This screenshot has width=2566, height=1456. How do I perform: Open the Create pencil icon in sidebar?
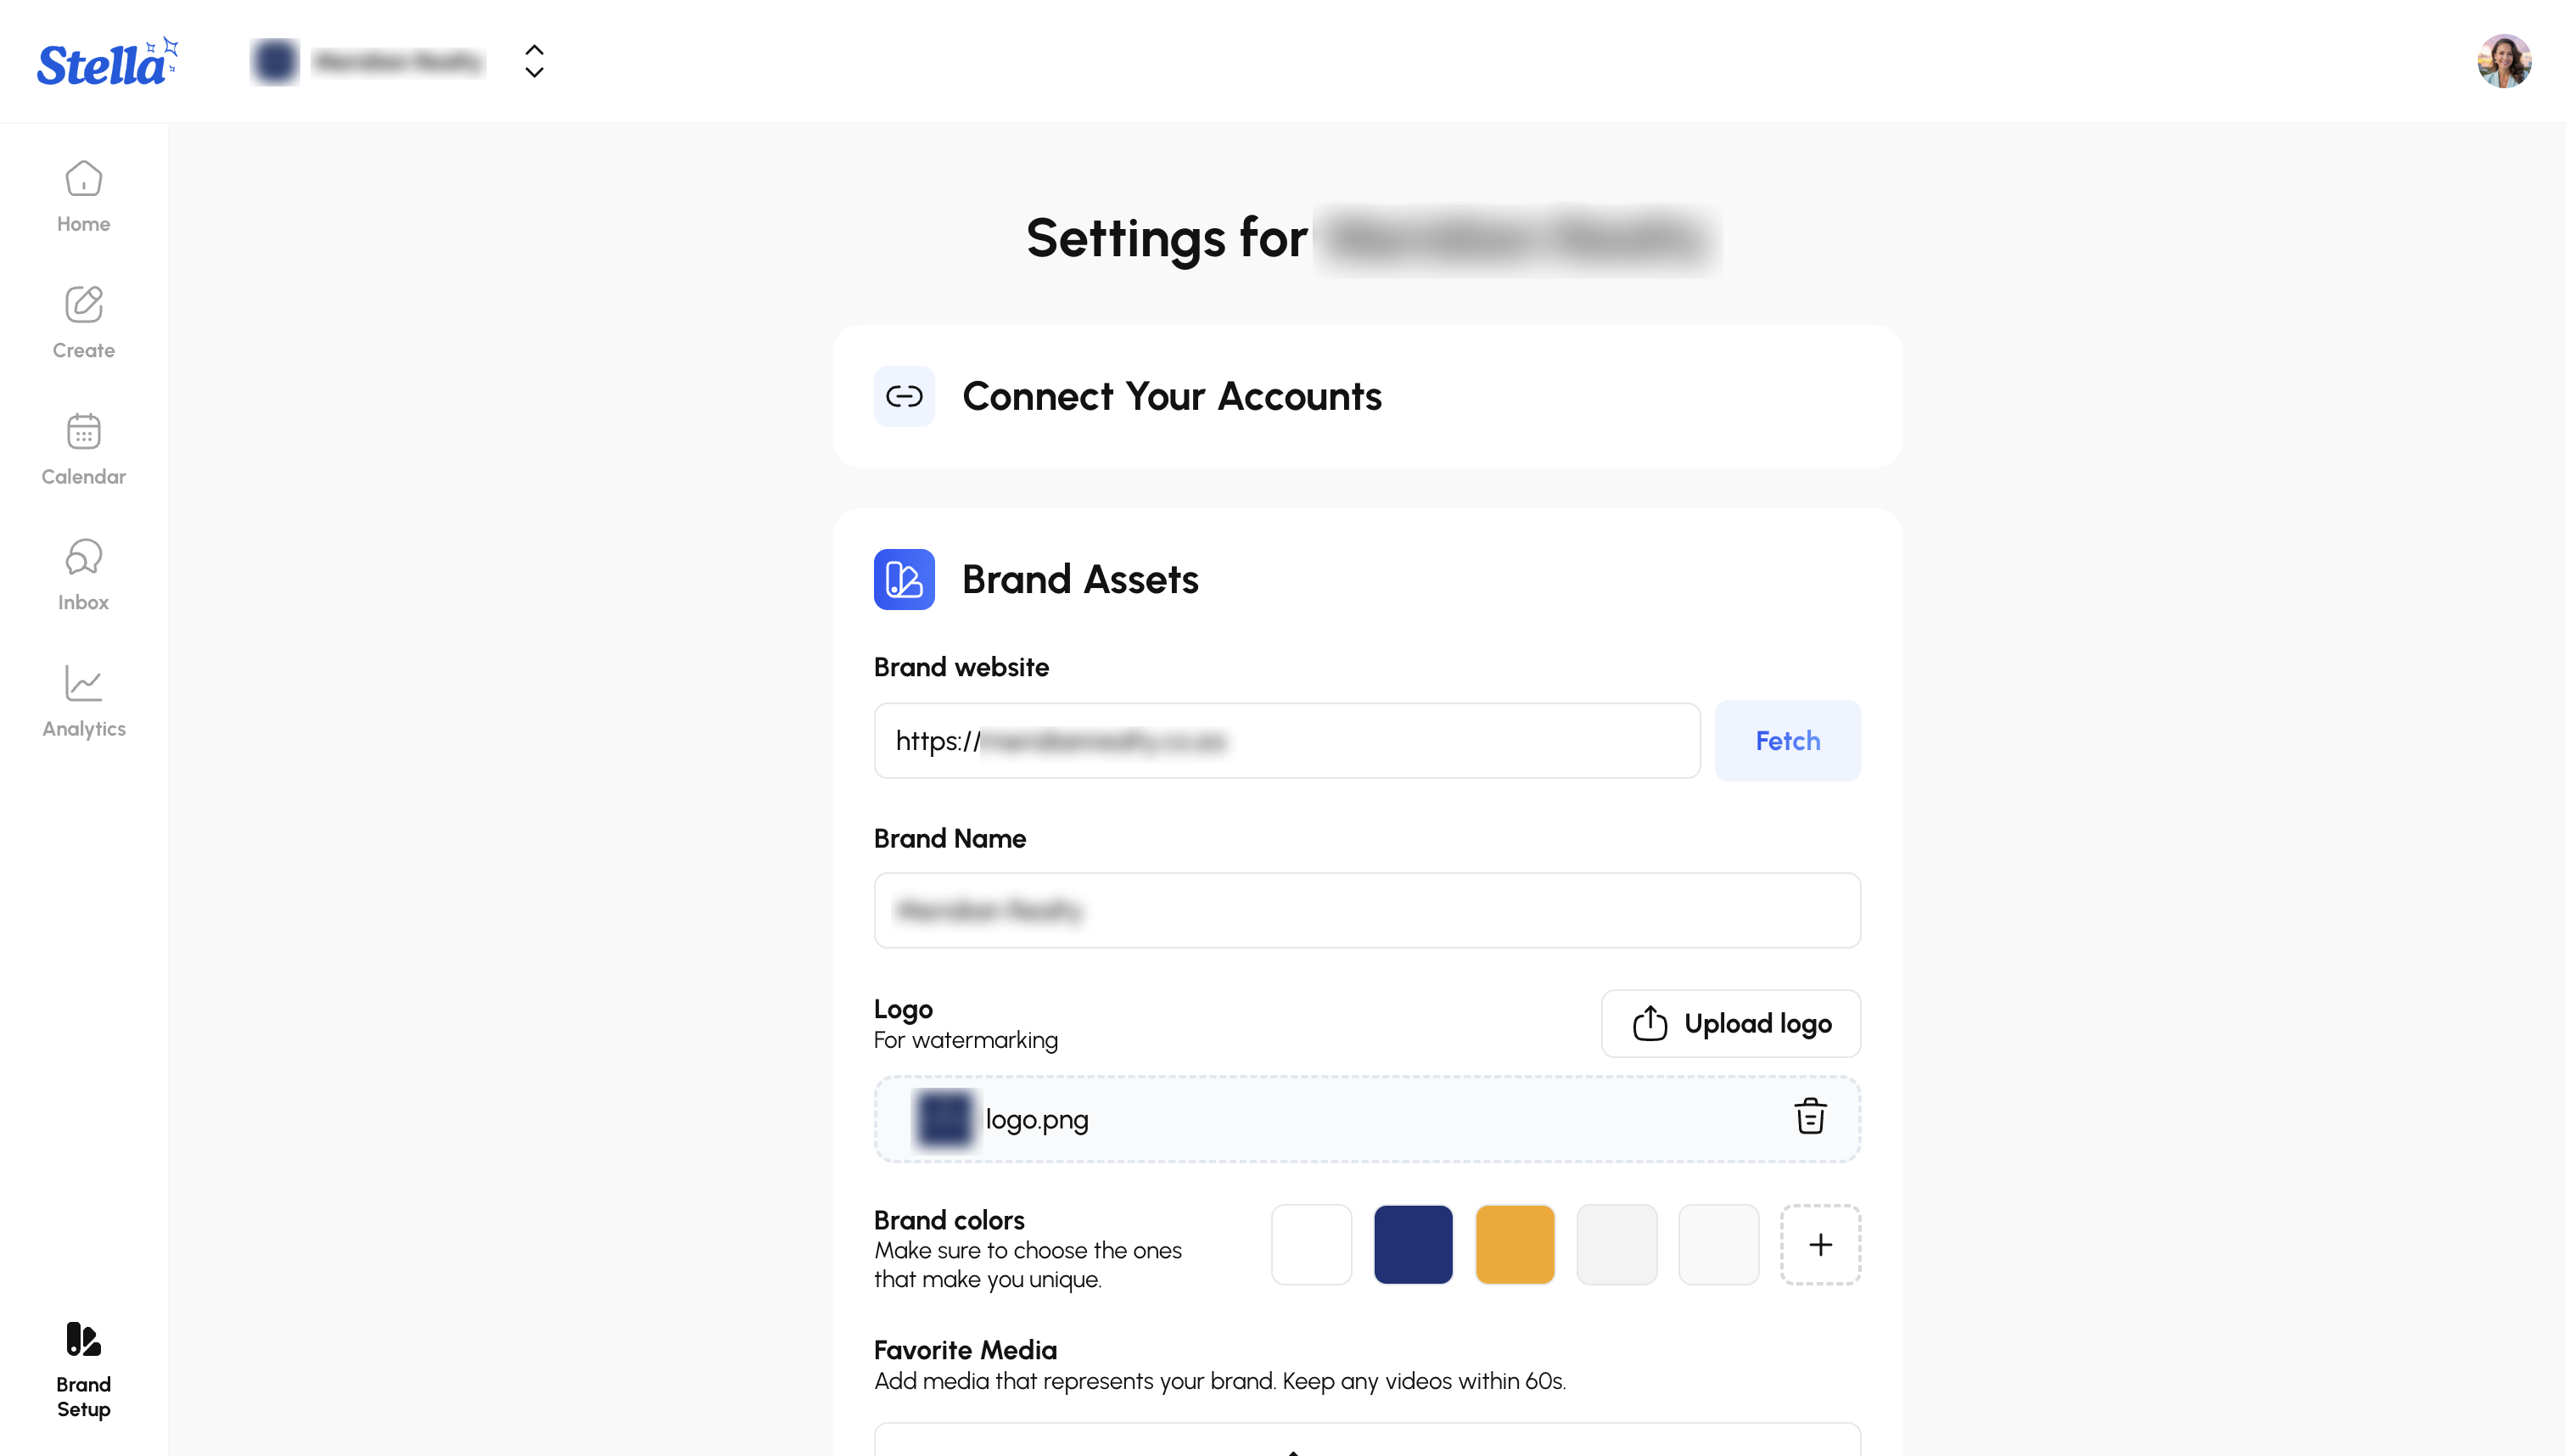pos(84,304)
